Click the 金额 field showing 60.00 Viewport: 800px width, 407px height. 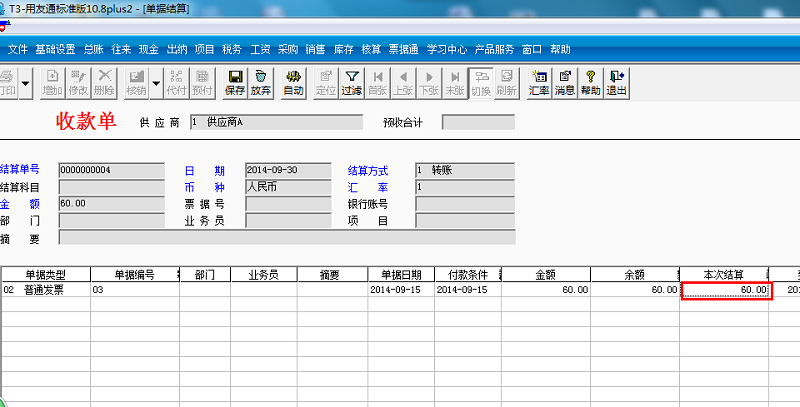112,204
